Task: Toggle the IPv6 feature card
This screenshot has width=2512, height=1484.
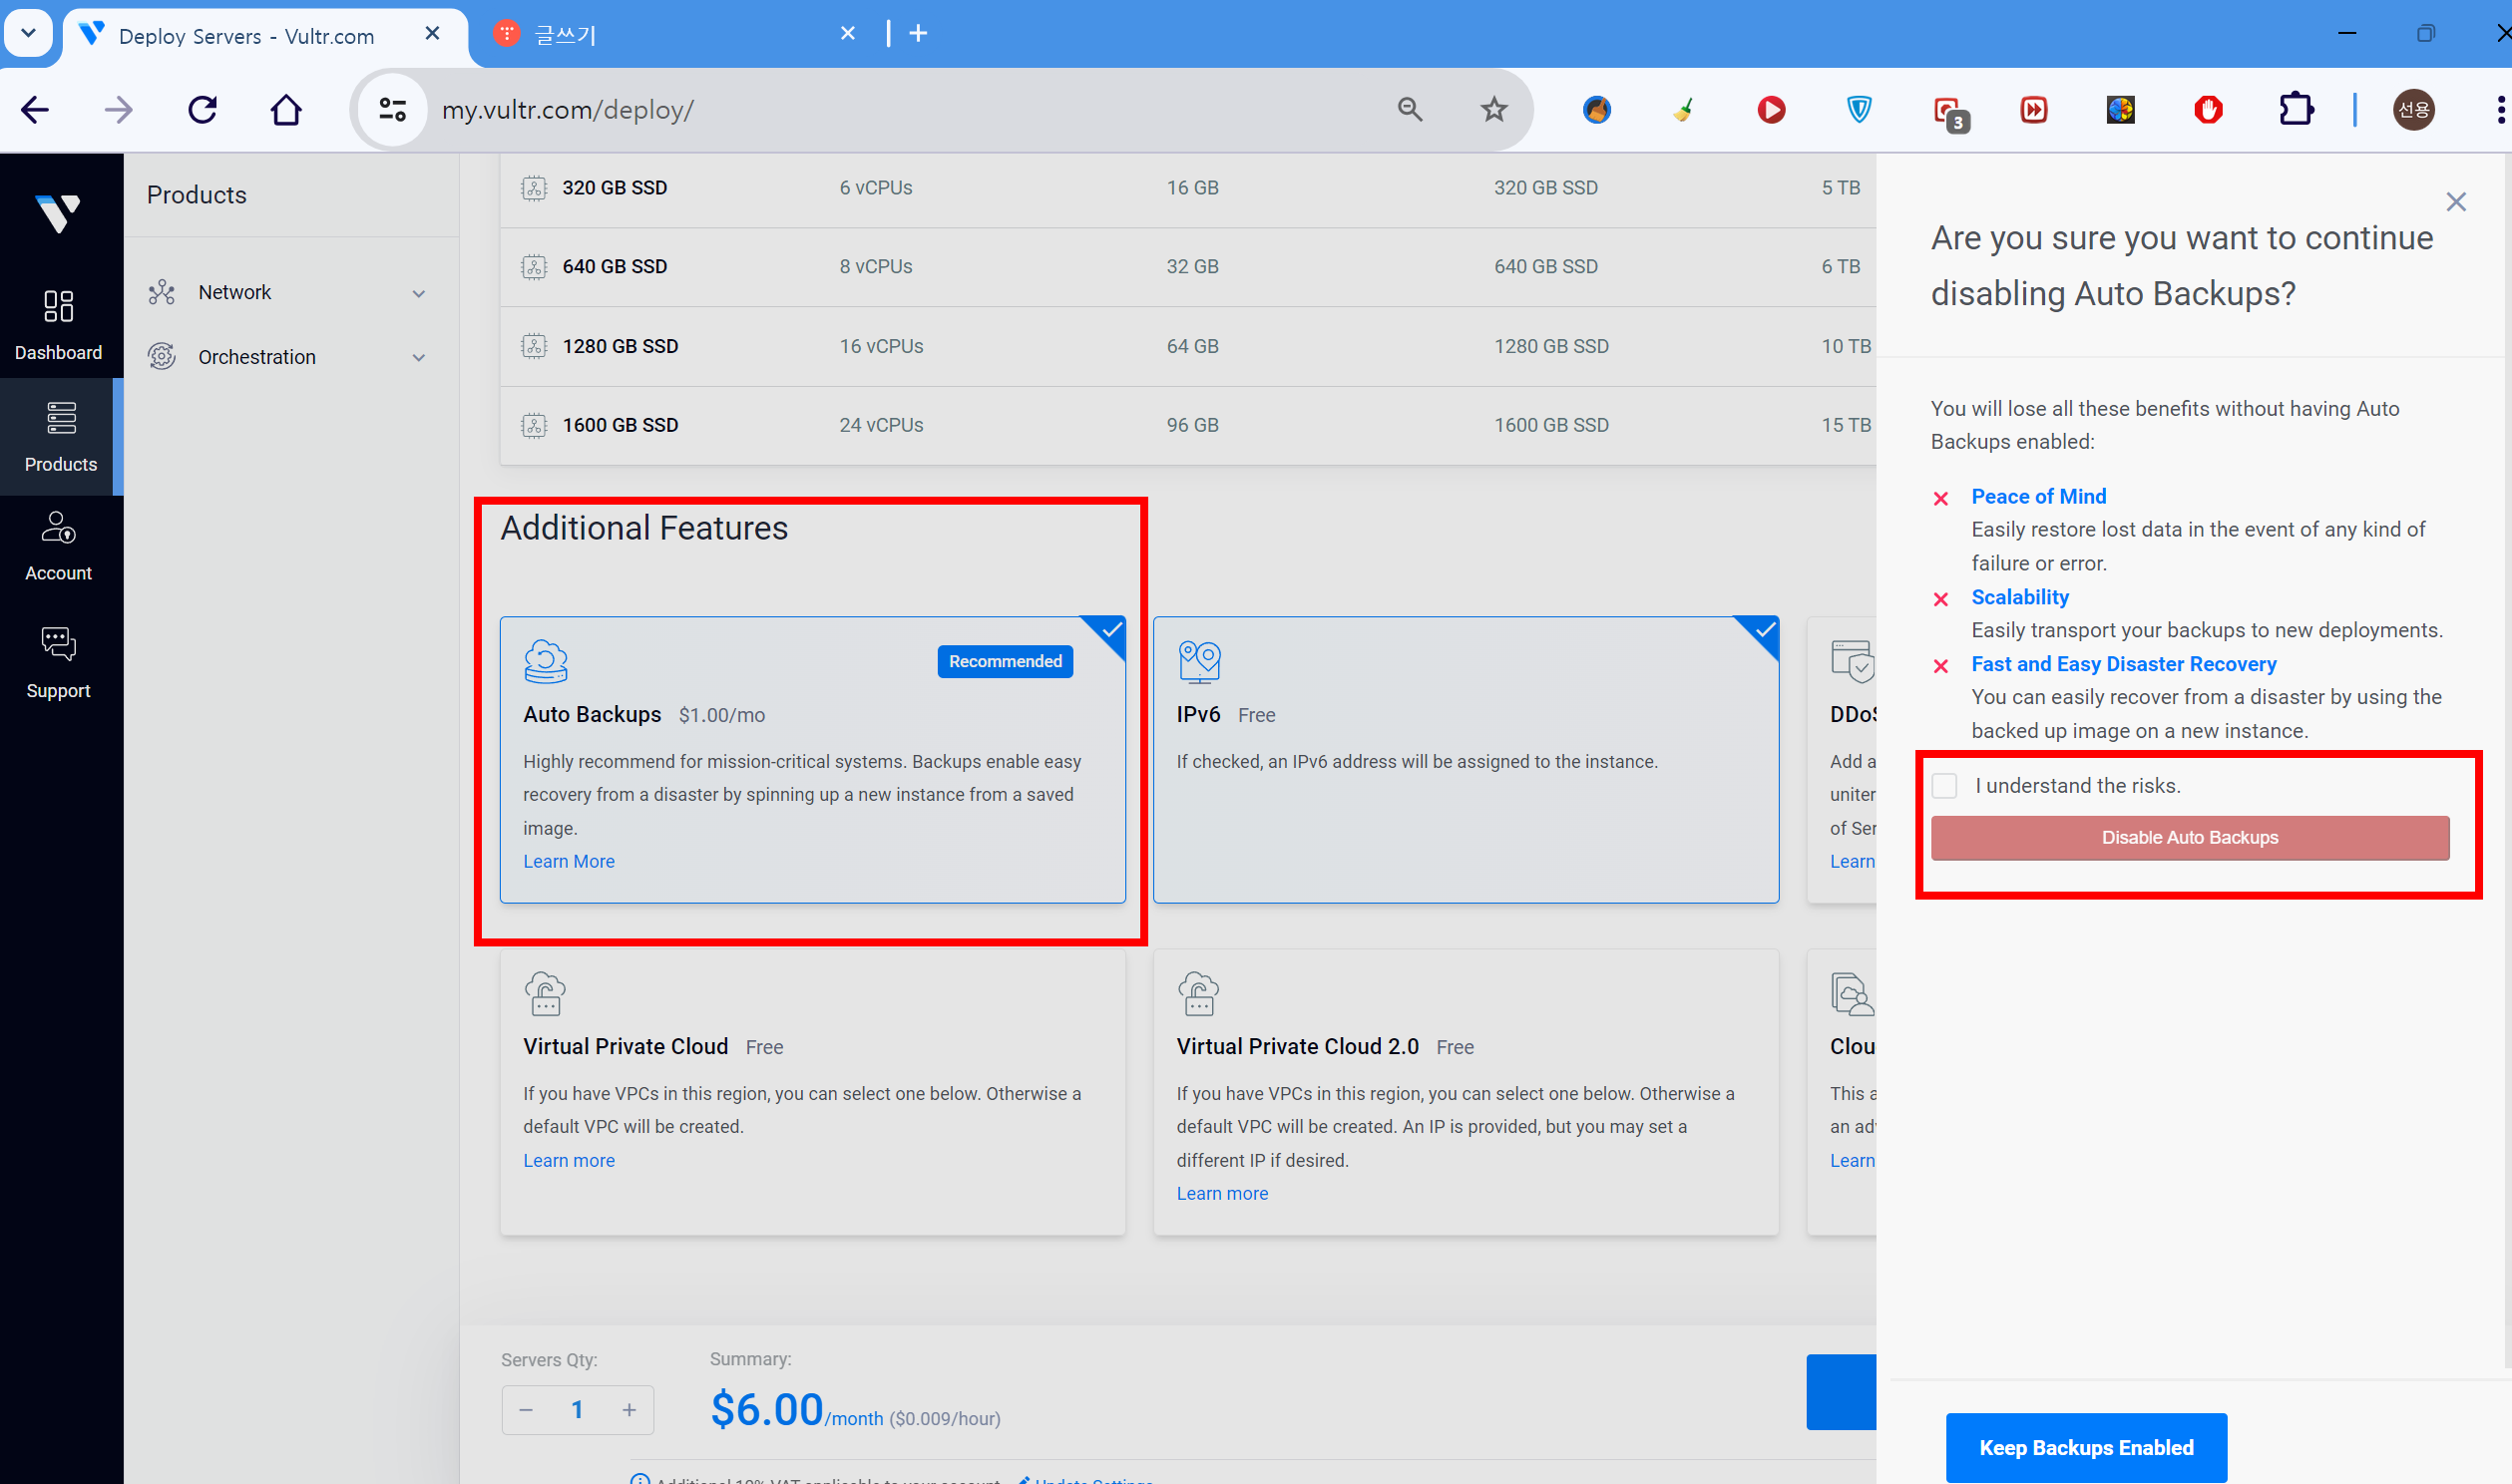Action: (1466, 760)
